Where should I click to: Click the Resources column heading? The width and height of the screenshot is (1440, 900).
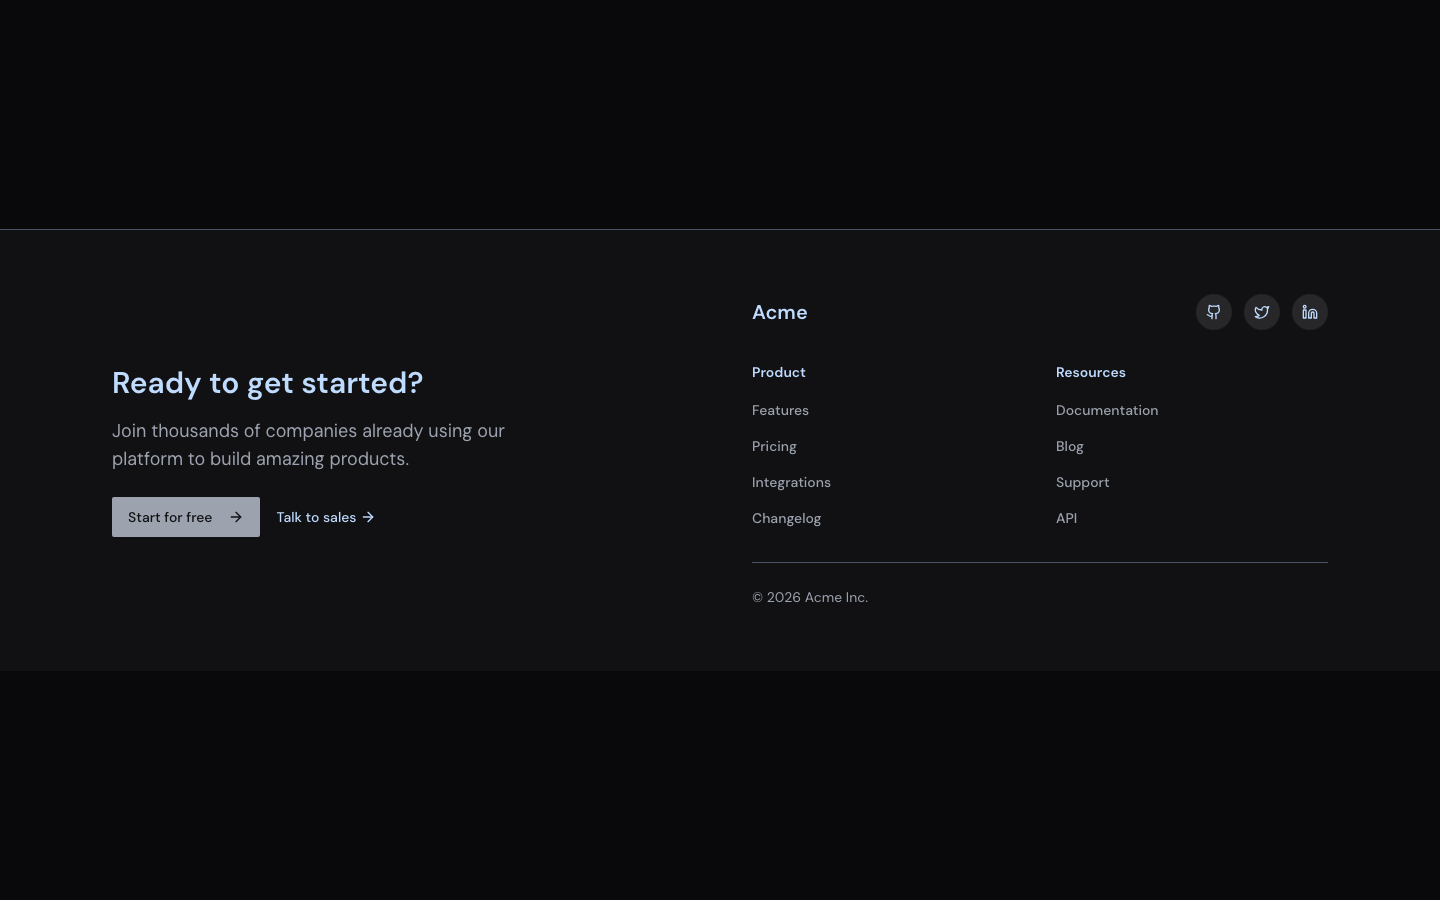click(1090, 372)
